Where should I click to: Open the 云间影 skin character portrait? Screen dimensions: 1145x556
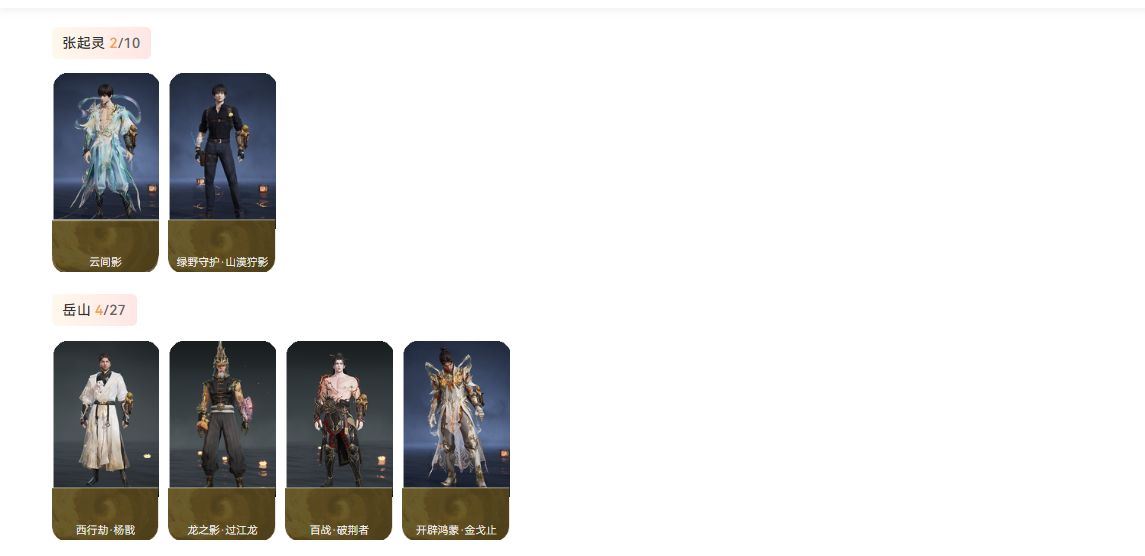click(x=106, y=146)
